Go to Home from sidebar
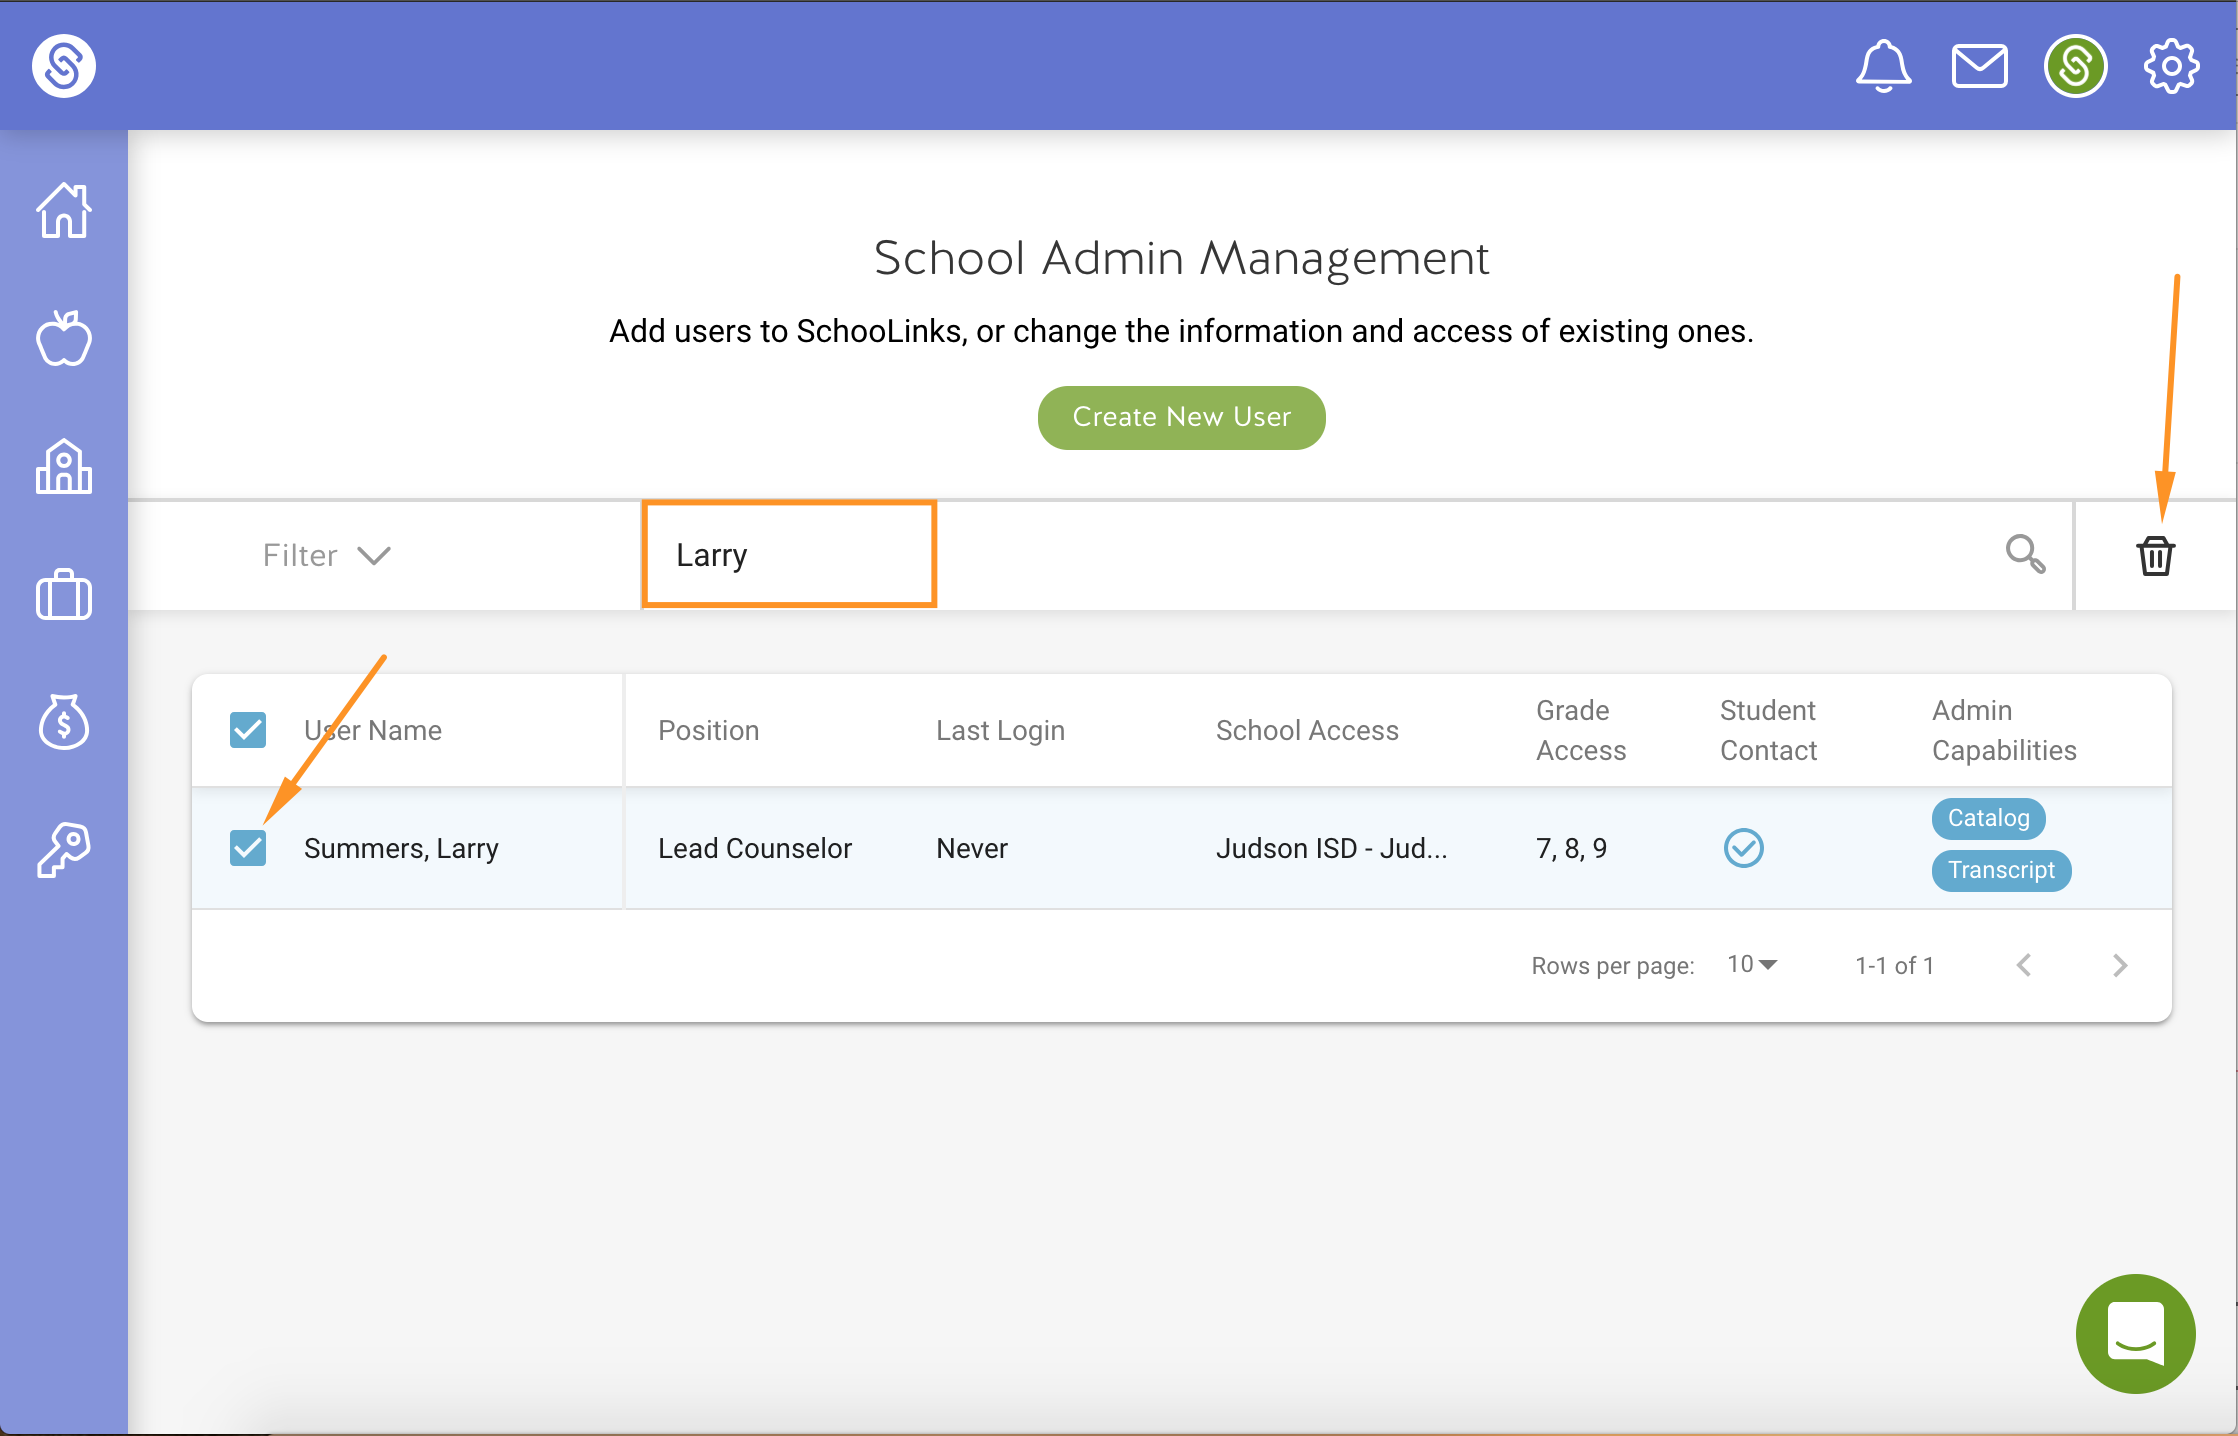Image resolution: width=2238 pixels, height=1436 pixels. (64, 210)
